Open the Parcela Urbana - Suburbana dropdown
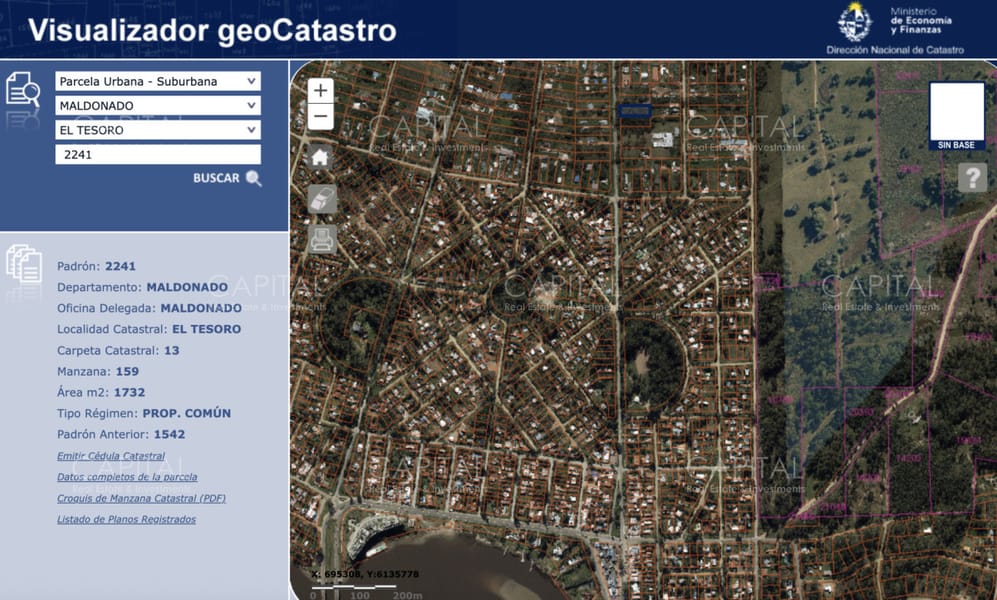 (x=158, y=81)
